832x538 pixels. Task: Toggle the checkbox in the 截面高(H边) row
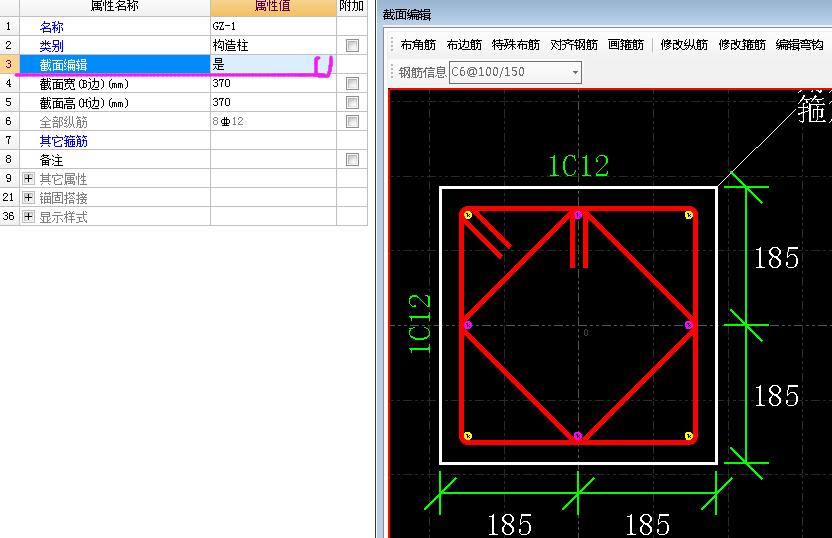click(x=352, y=102)
